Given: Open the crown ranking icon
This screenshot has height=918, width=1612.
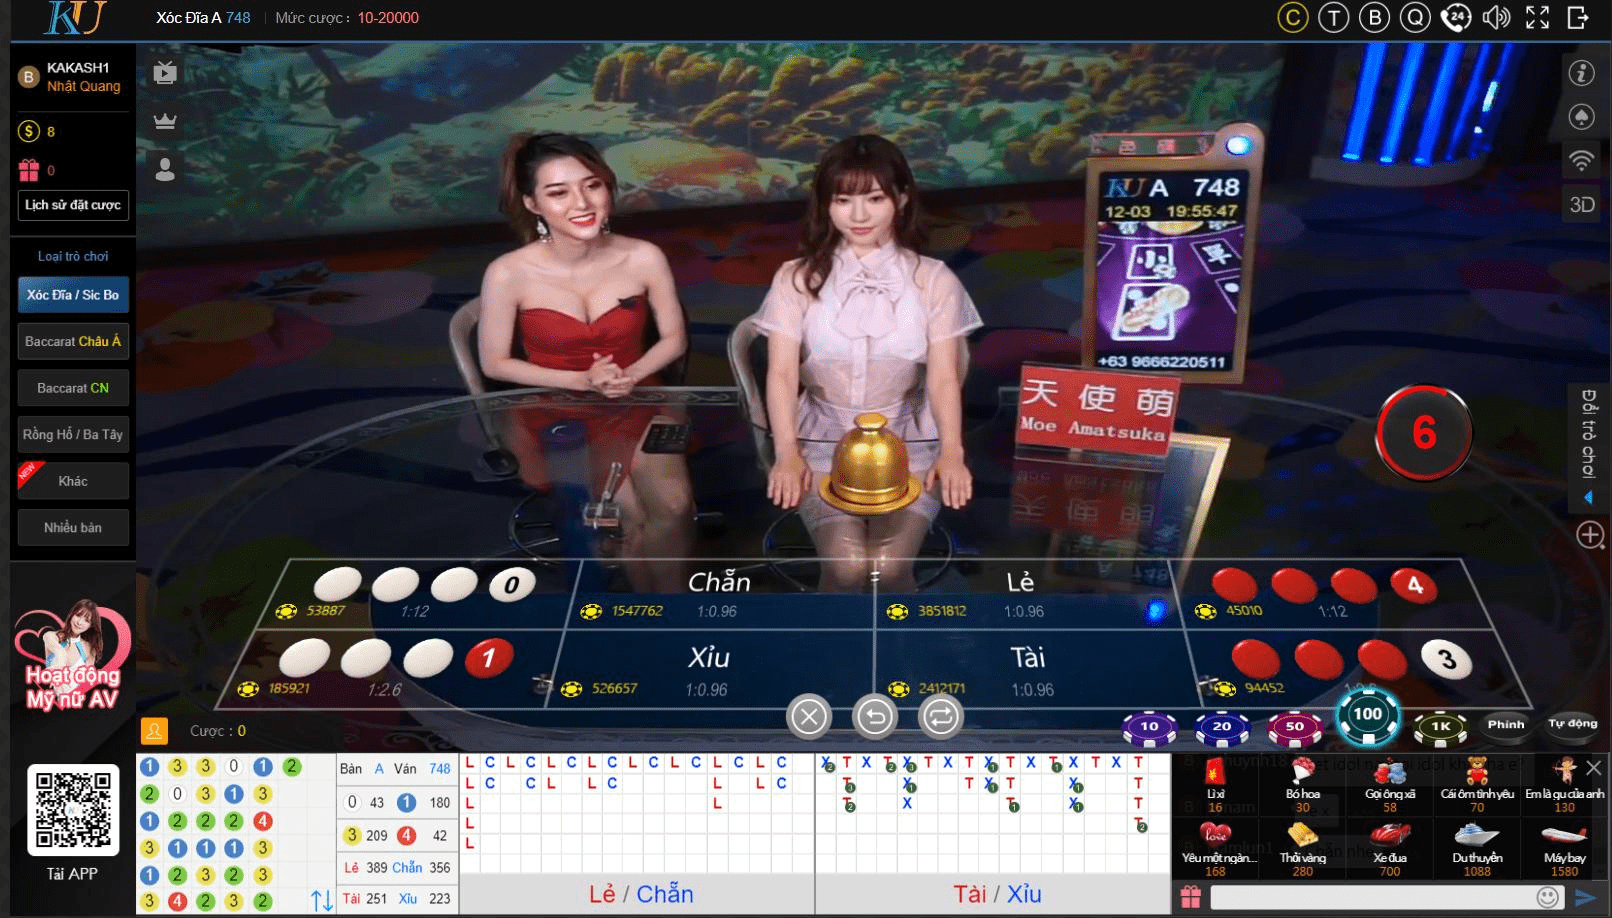Looking at the screenshot, I should point(165,121).
